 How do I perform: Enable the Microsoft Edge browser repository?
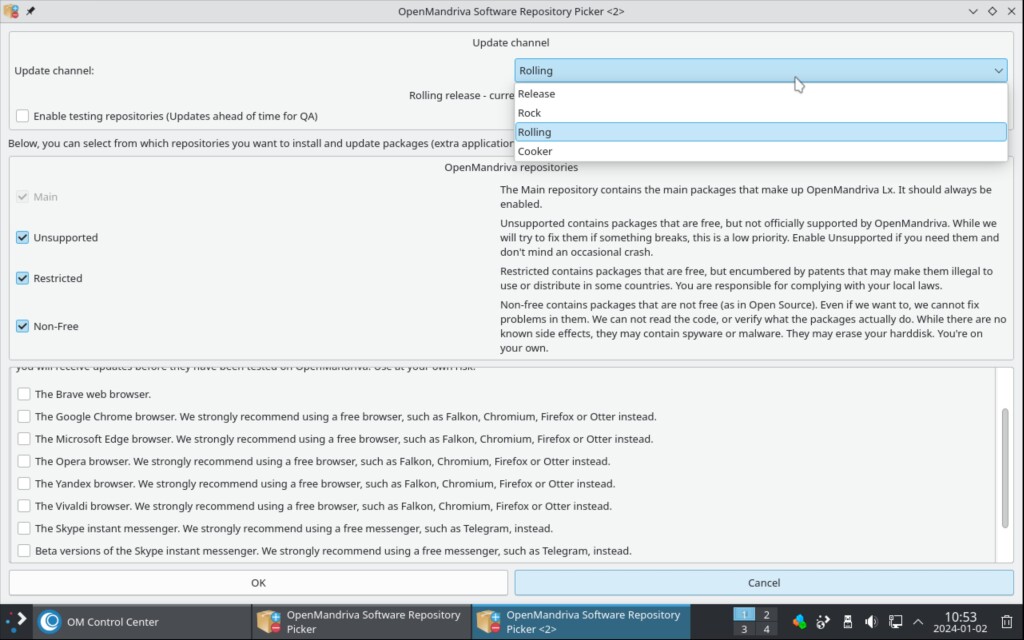click(24, 438)
